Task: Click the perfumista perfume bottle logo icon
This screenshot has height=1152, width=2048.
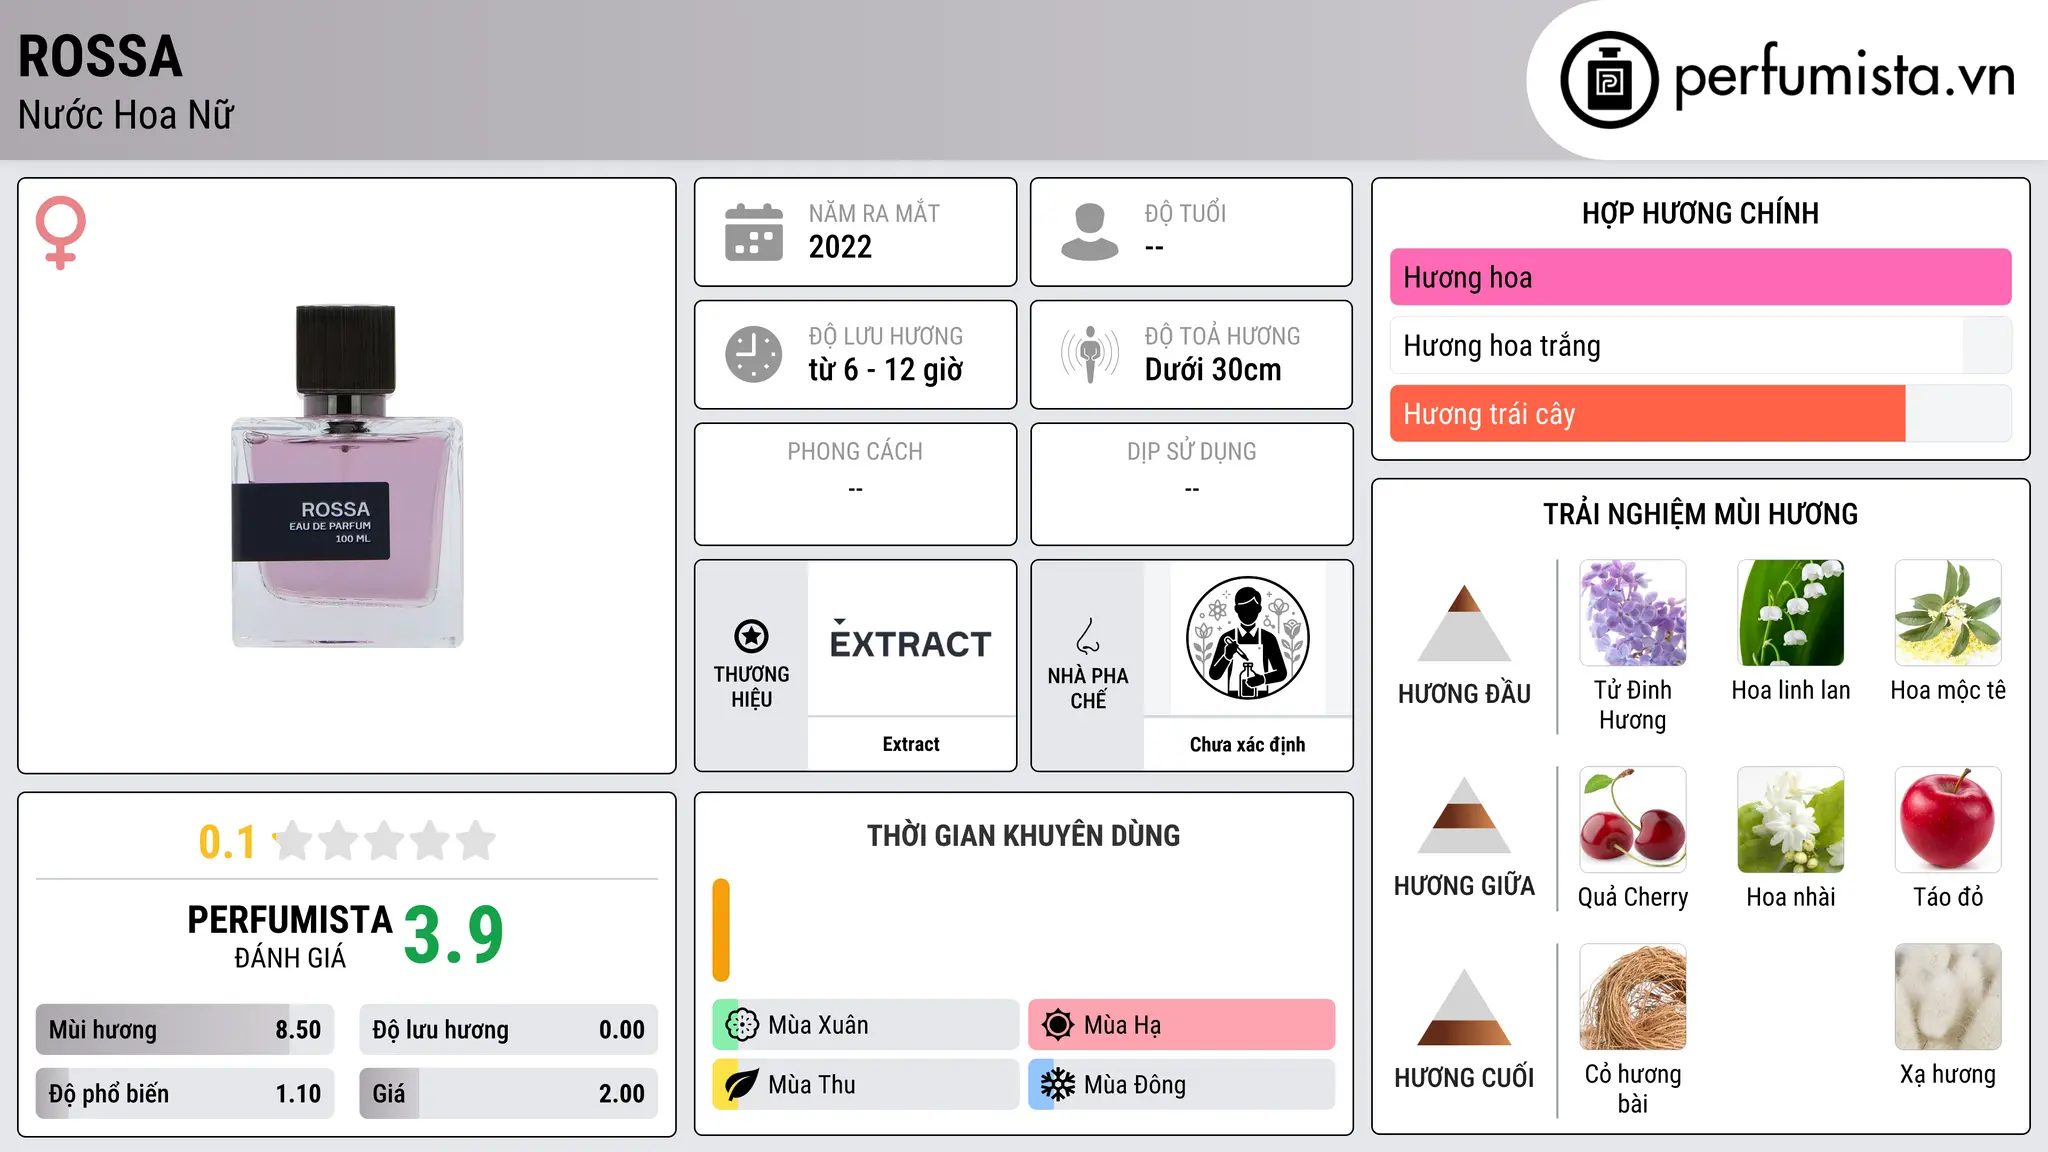Action: [x=1609, y=80]
